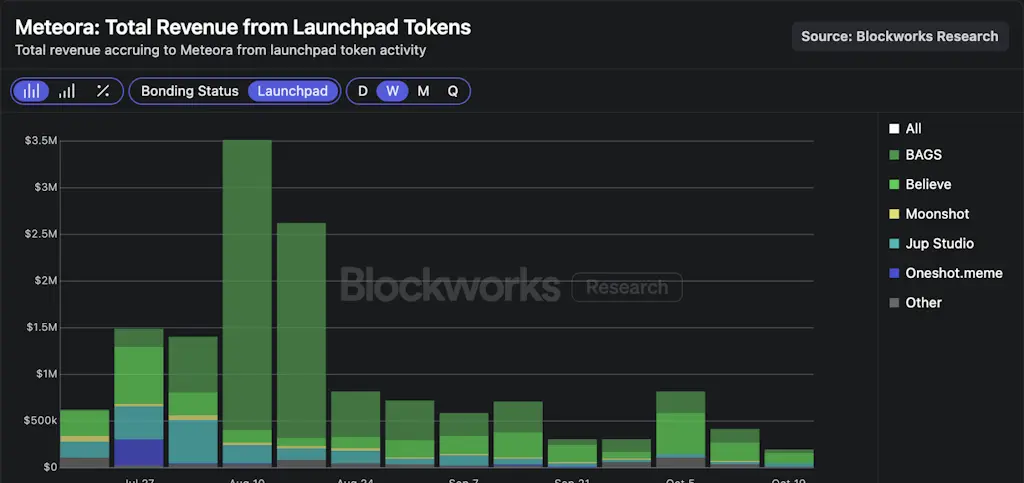Click the dark green BAGS color swatch

[x=894, y=155]
